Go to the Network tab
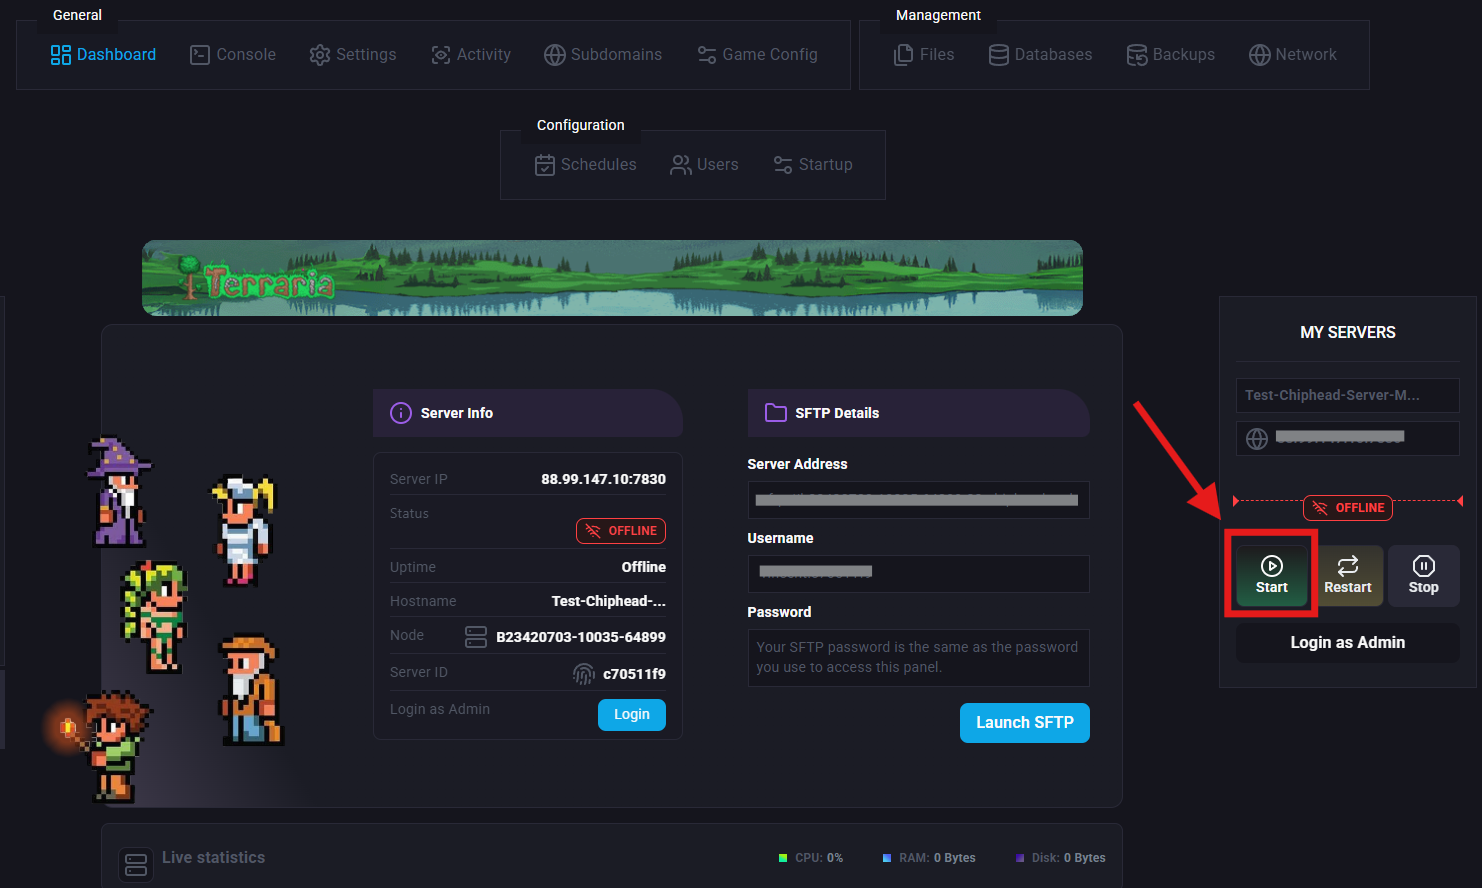Image resolution: width=1482 pixels, height=888 pixels. click(1292, 55)
